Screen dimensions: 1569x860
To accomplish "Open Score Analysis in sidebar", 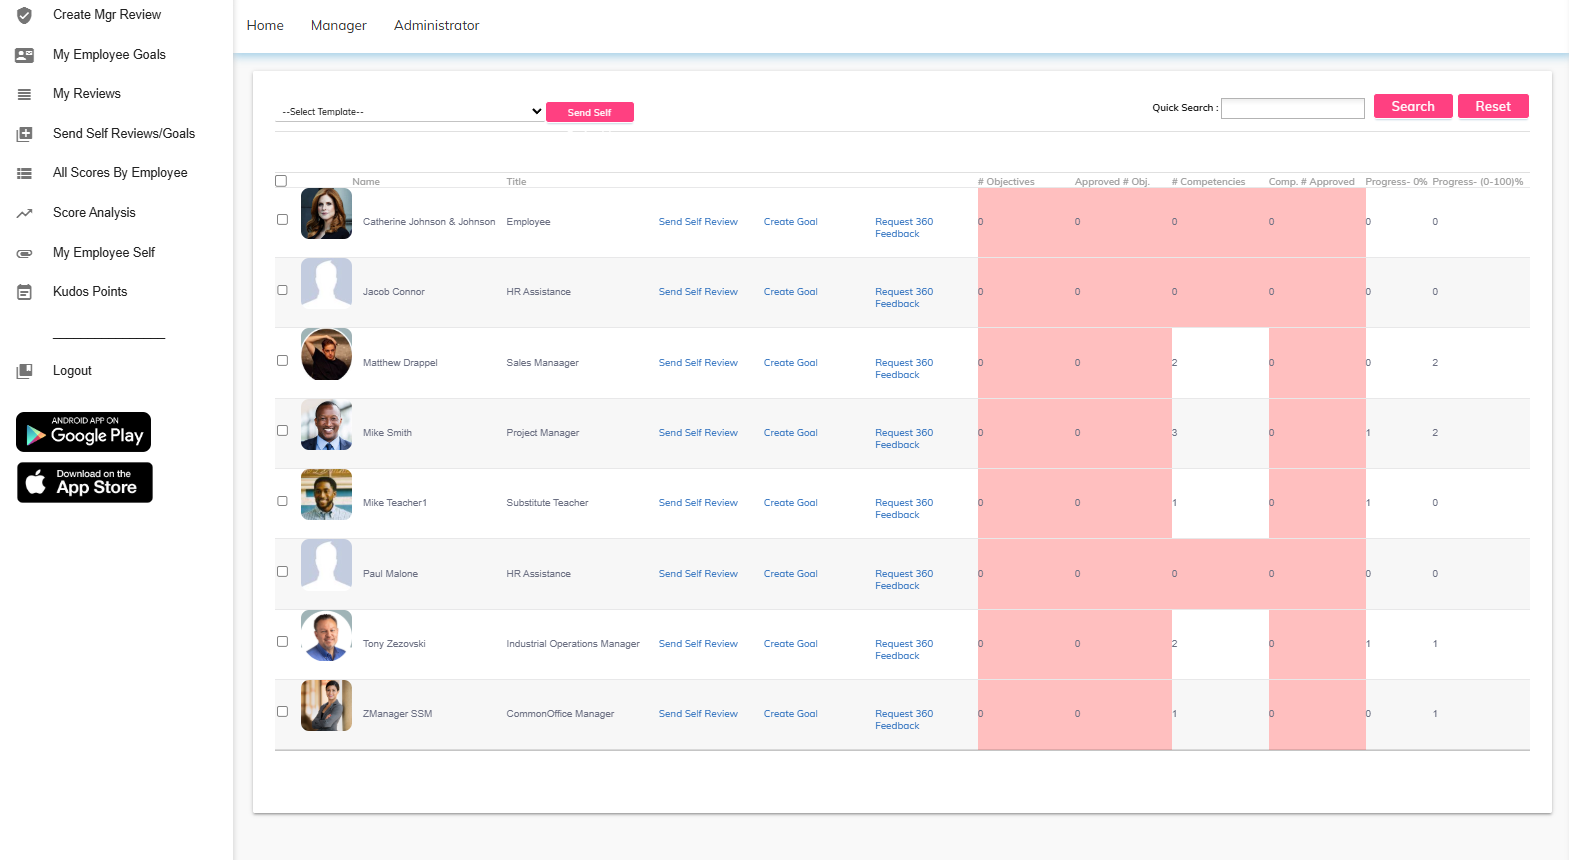I will (x=94, y=213).
